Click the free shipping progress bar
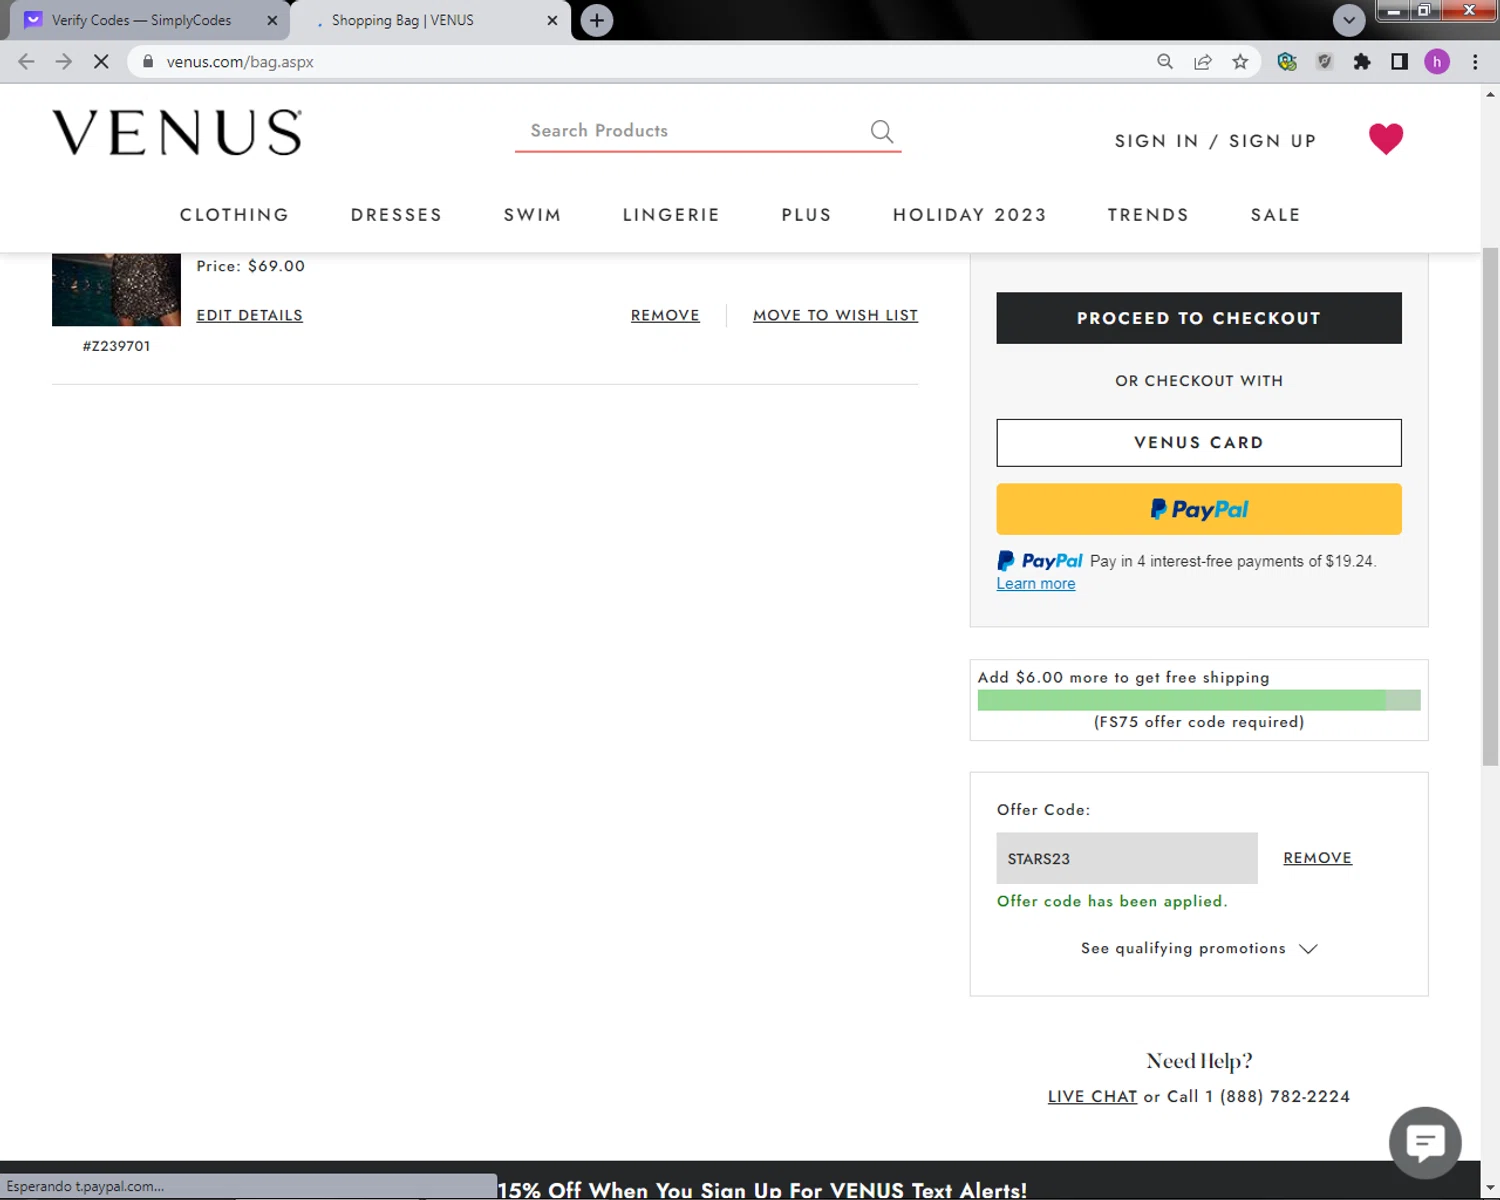 pyautogui.click(x=1199, y=700)
